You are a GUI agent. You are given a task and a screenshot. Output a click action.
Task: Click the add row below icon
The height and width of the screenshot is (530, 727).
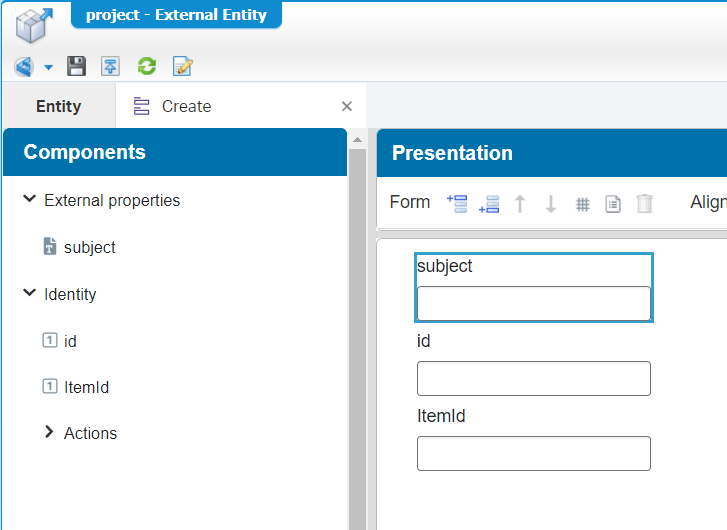[x=489, y=203]
